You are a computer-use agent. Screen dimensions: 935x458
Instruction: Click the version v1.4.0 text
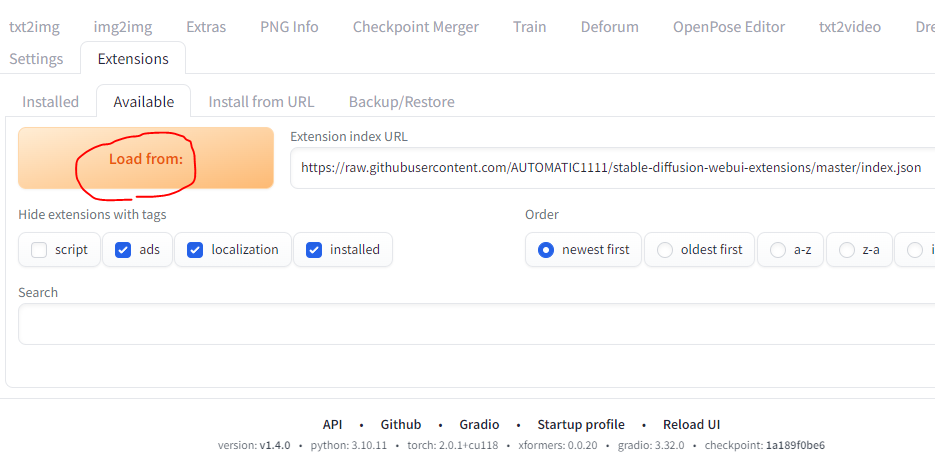pos(254,445)
